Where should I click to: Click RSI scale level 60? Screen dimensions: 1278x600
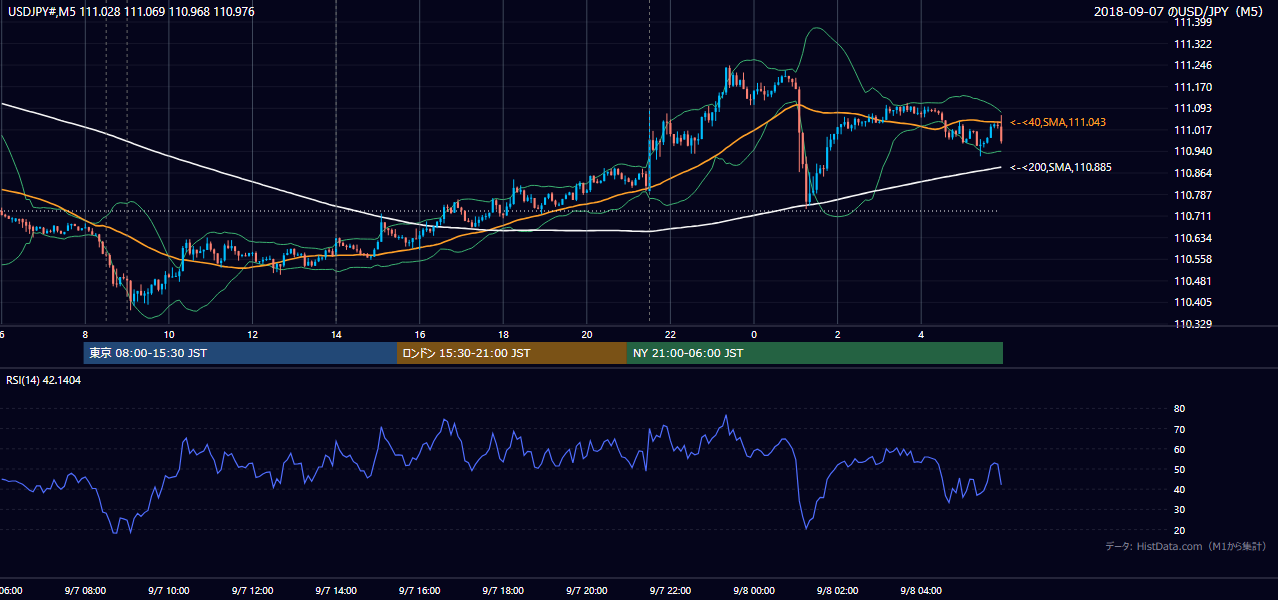(x=1179, y=449)
